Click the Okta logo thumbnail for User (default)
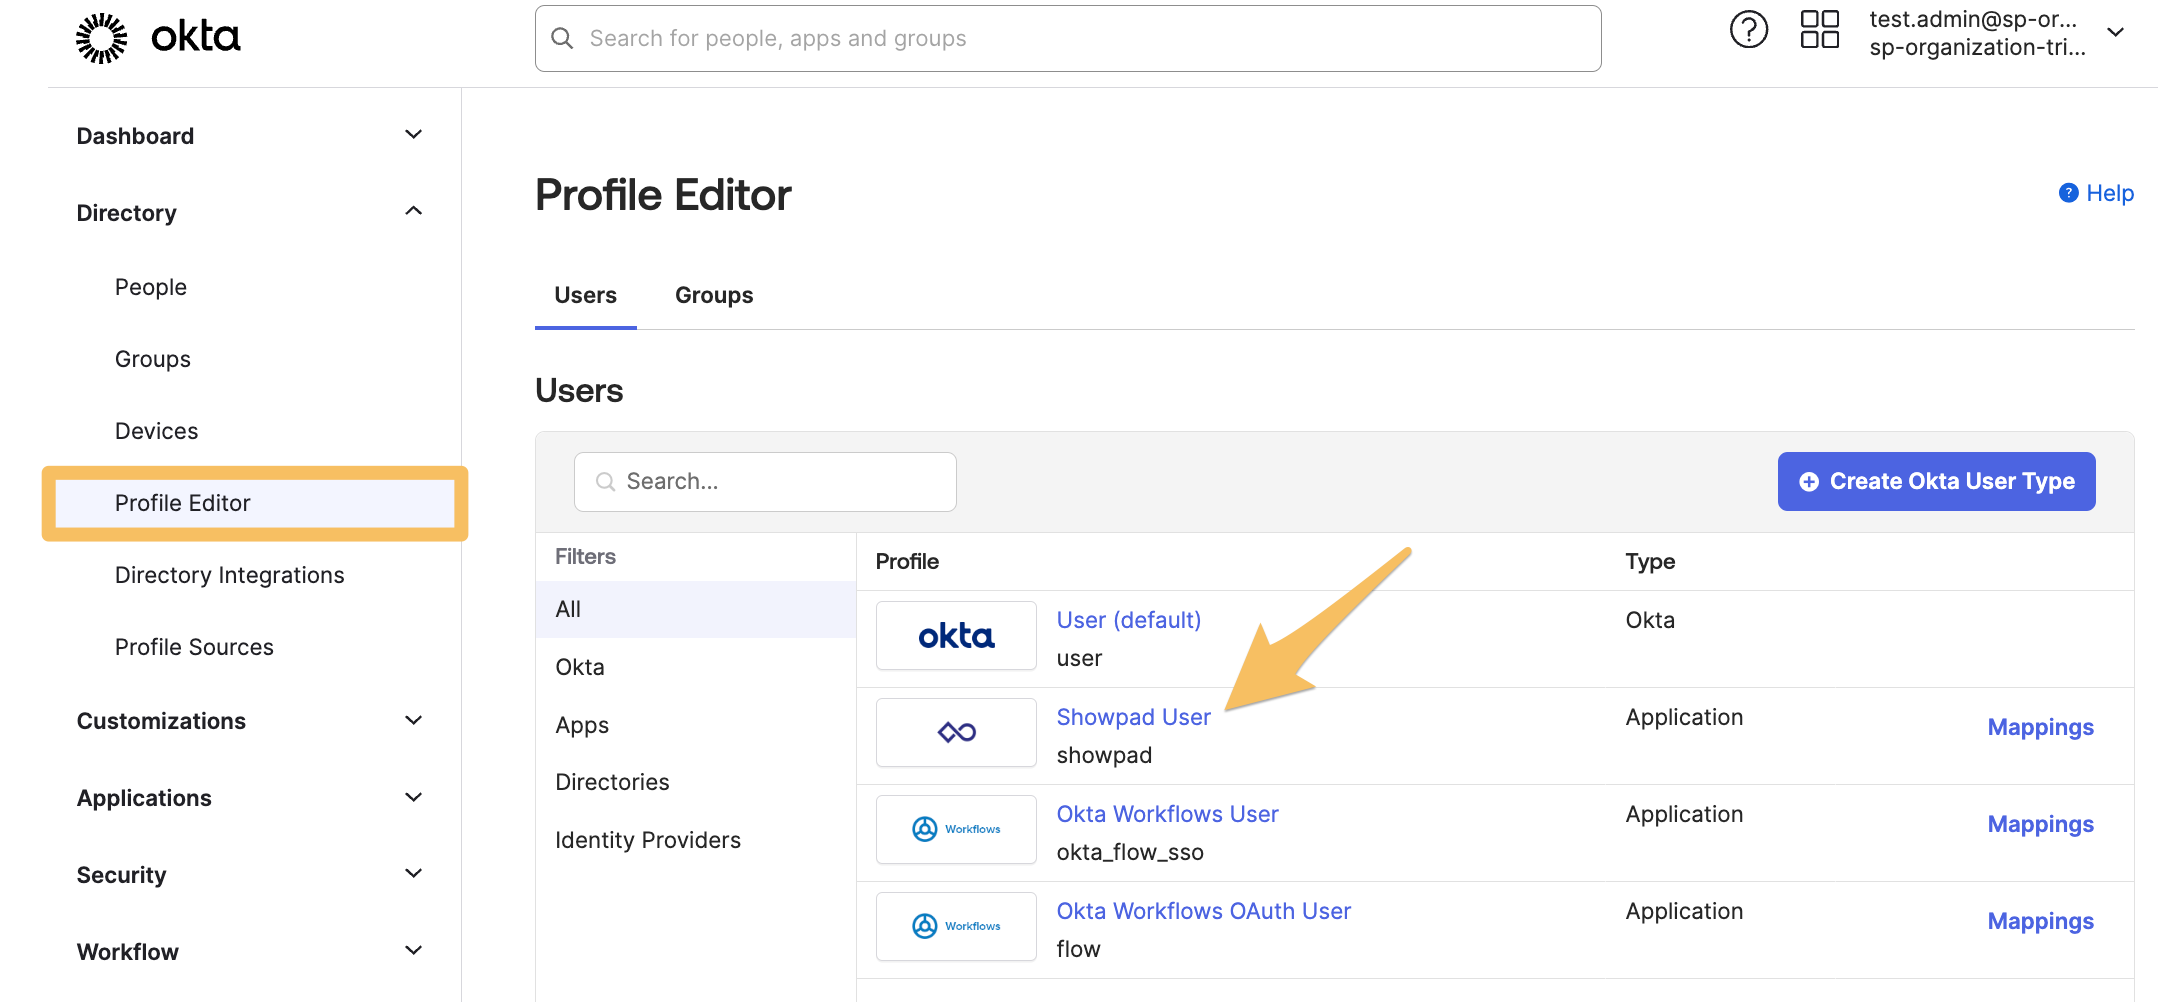The height and width of the screenshot is (1002, 2158). click(x=956, y=636)
